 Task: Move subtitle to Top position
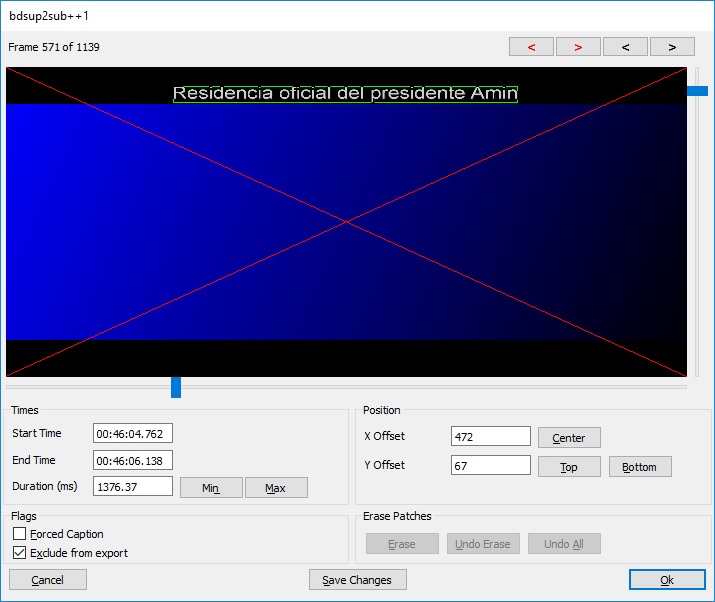click(569, 467)
